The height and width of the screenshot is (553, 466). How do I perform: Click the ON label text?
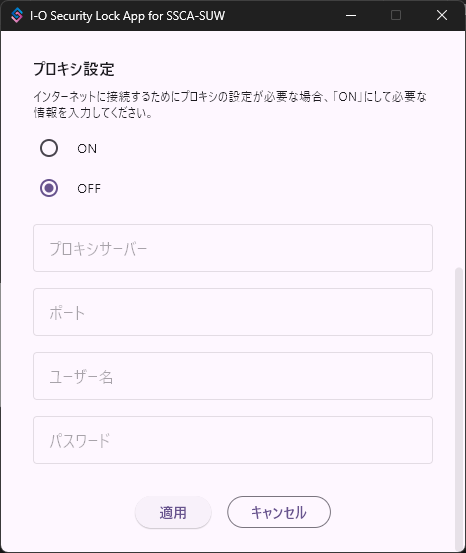[87, 148]
